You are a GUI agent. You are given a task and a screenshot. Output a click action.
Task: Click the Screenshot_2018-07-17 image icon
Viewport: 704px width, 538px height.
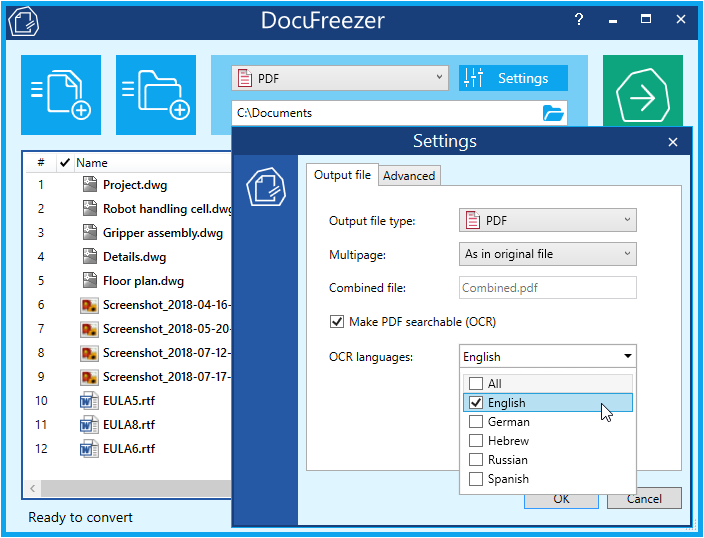89,377
